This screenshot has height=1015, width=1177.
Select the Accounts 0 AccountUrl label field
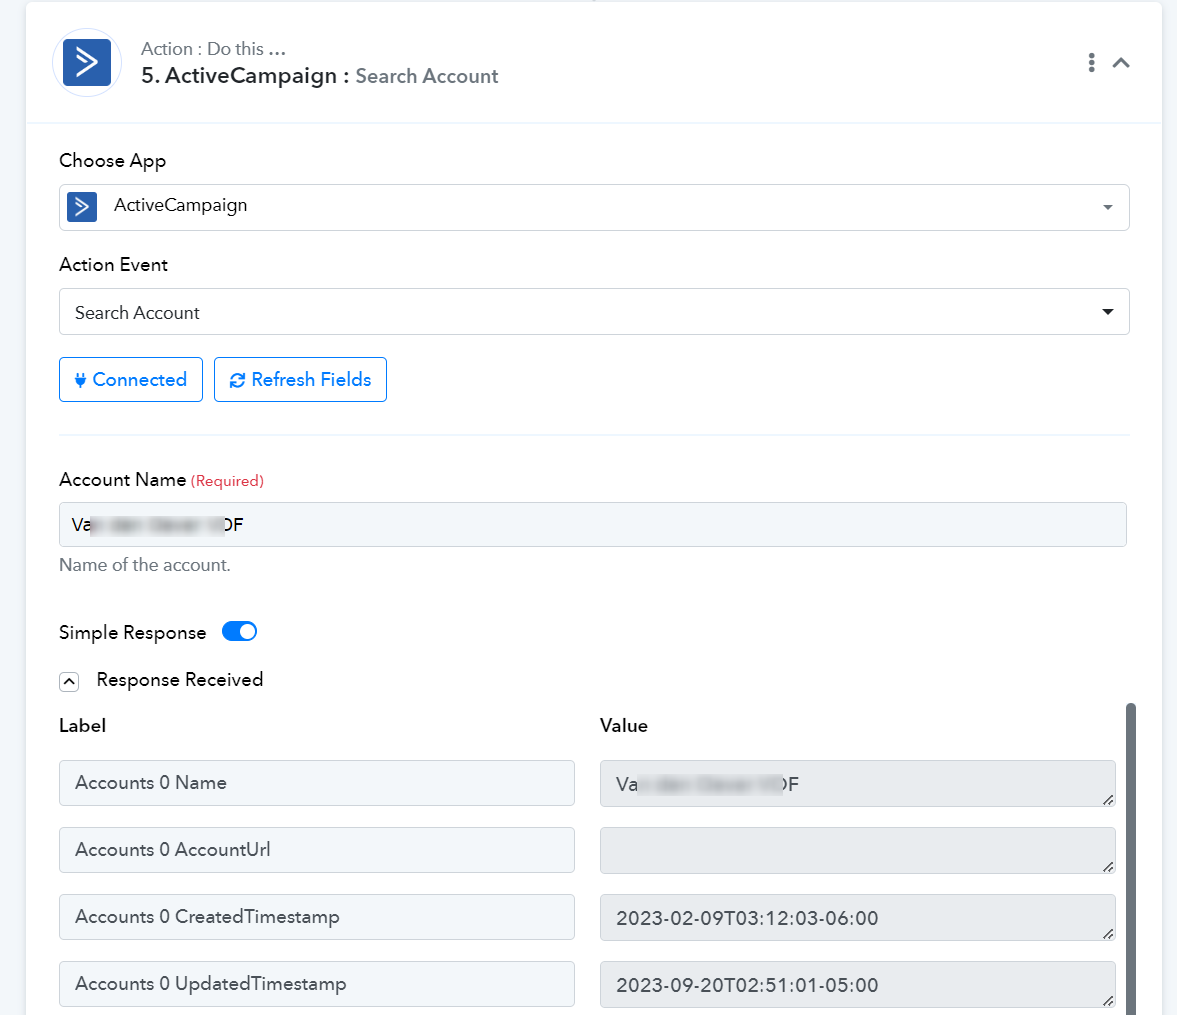pos(317,850)
